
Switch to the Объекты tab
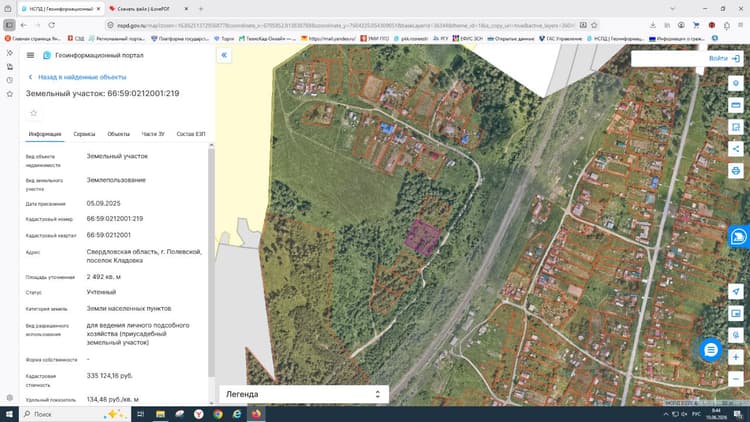118,134
